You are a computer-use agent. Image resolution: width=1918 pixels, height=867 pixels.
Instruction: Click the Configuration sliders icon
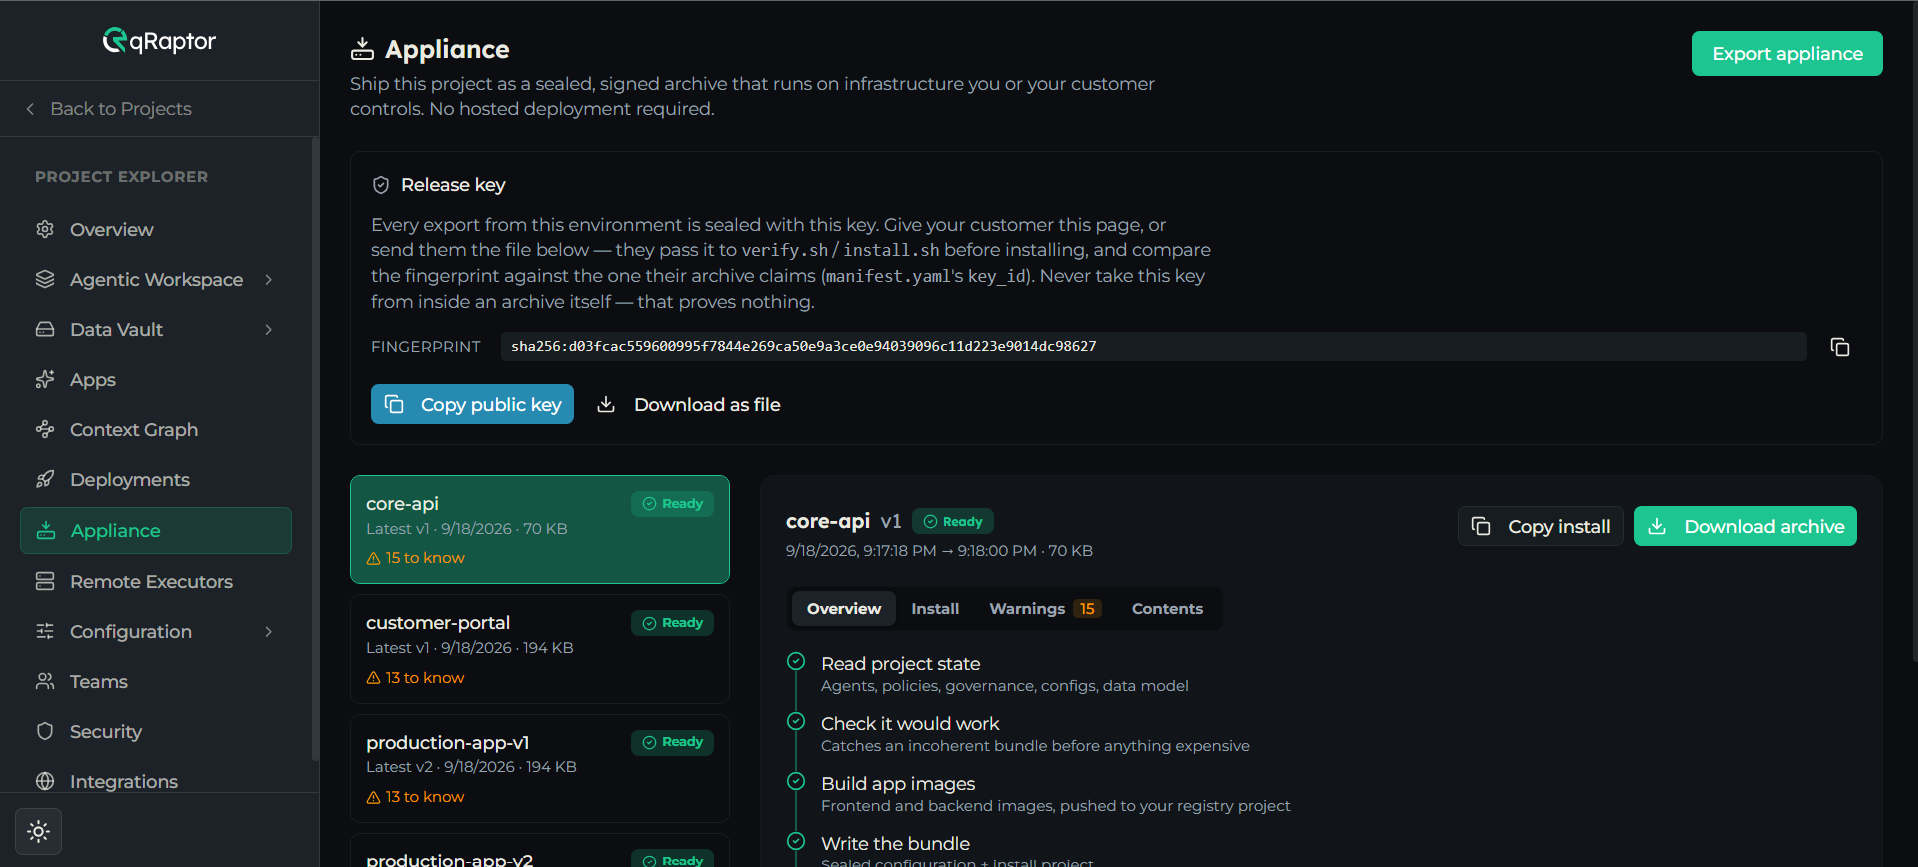(45, 631)
